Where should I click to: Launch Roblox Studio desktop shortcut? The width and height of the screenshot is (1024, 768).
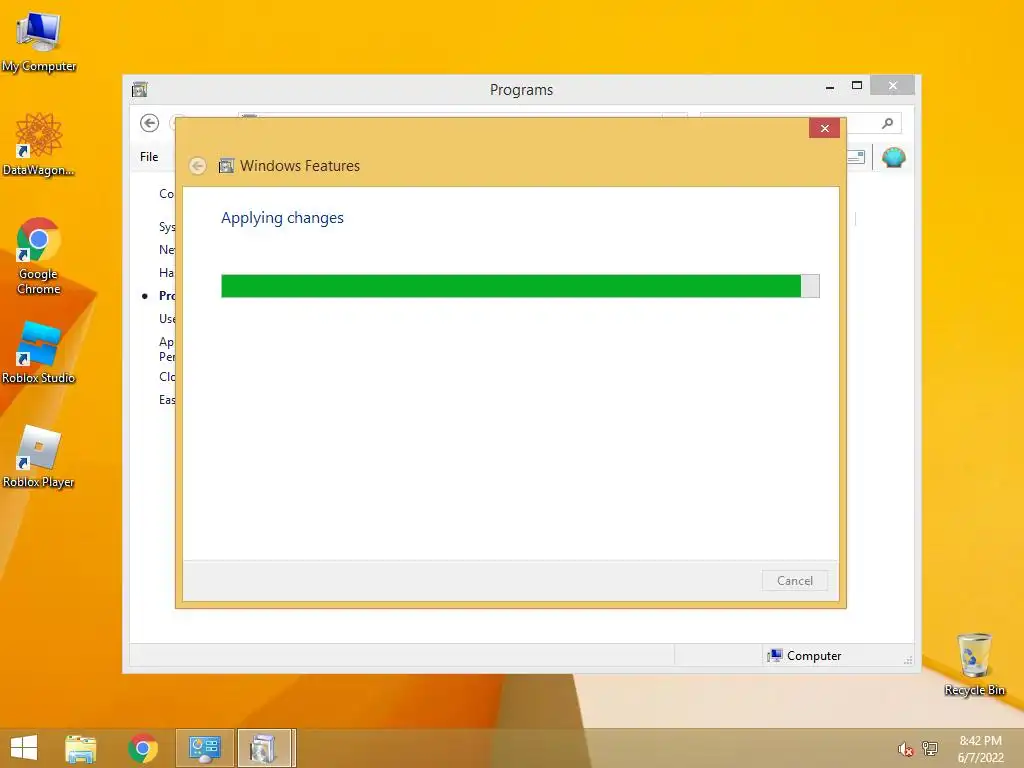pos(39,353)
